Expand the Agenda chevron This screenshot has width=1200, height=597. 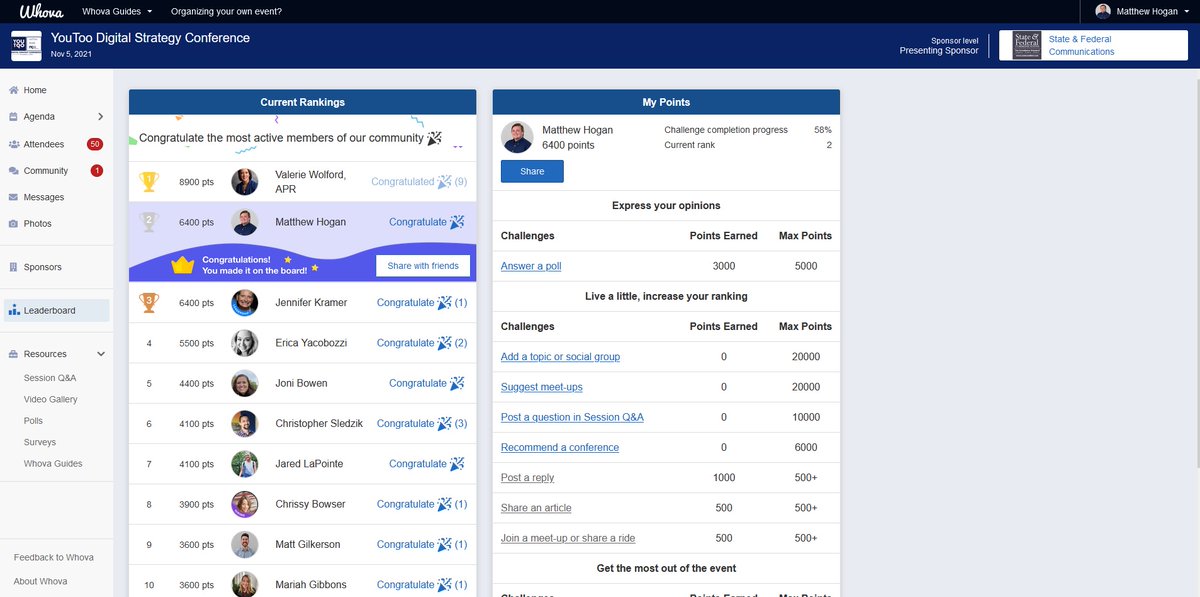[x=101, y=117]
